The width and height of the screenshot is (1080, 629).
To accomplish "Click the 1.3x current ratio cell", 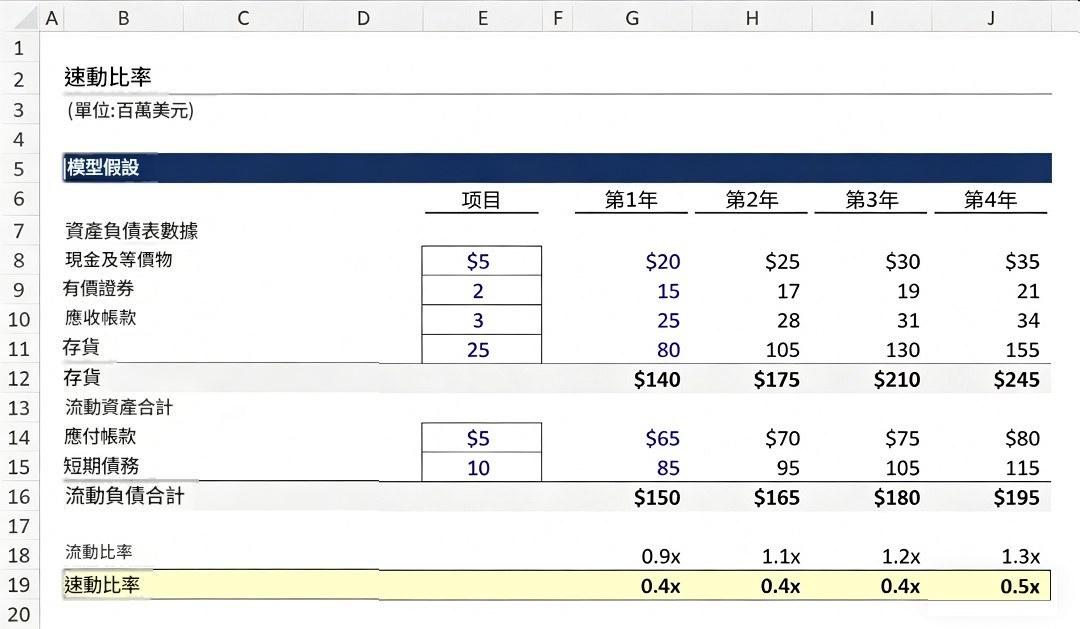I will pyautogui.click(x=1021, y=557).
